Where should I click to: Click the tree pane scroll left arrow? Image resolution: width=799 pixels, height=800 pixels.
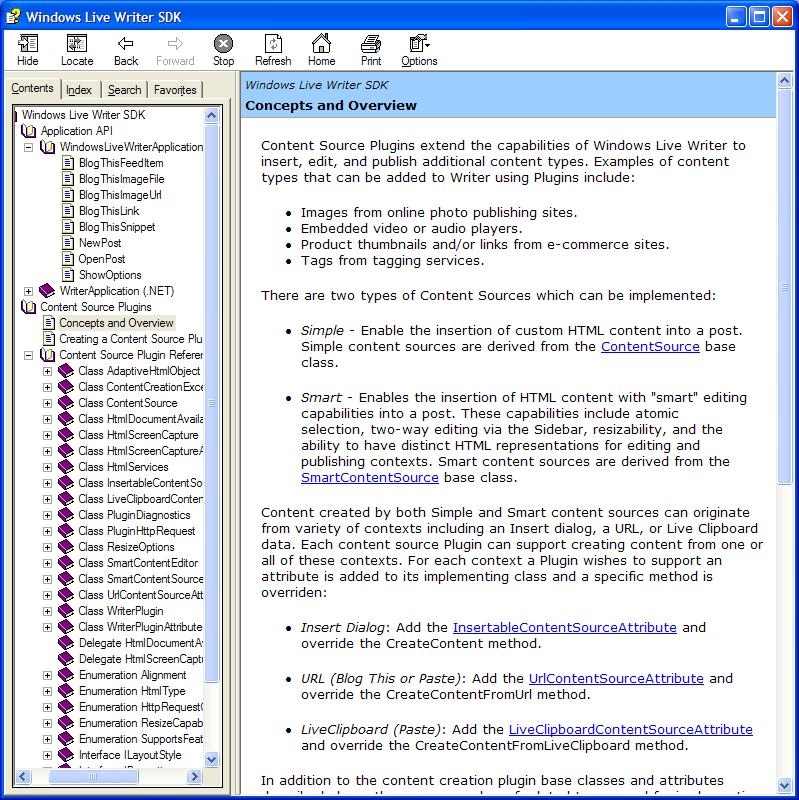(23, 777)
